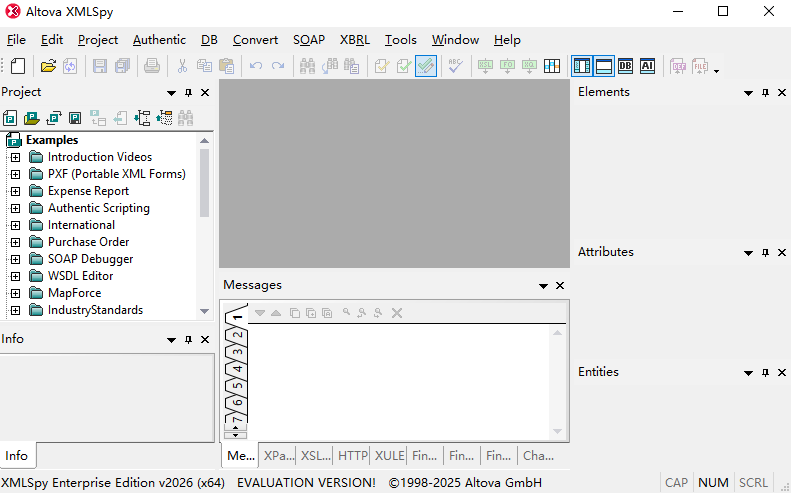
Task: Switch to the HTTP output tab
Action: [352, 456]
